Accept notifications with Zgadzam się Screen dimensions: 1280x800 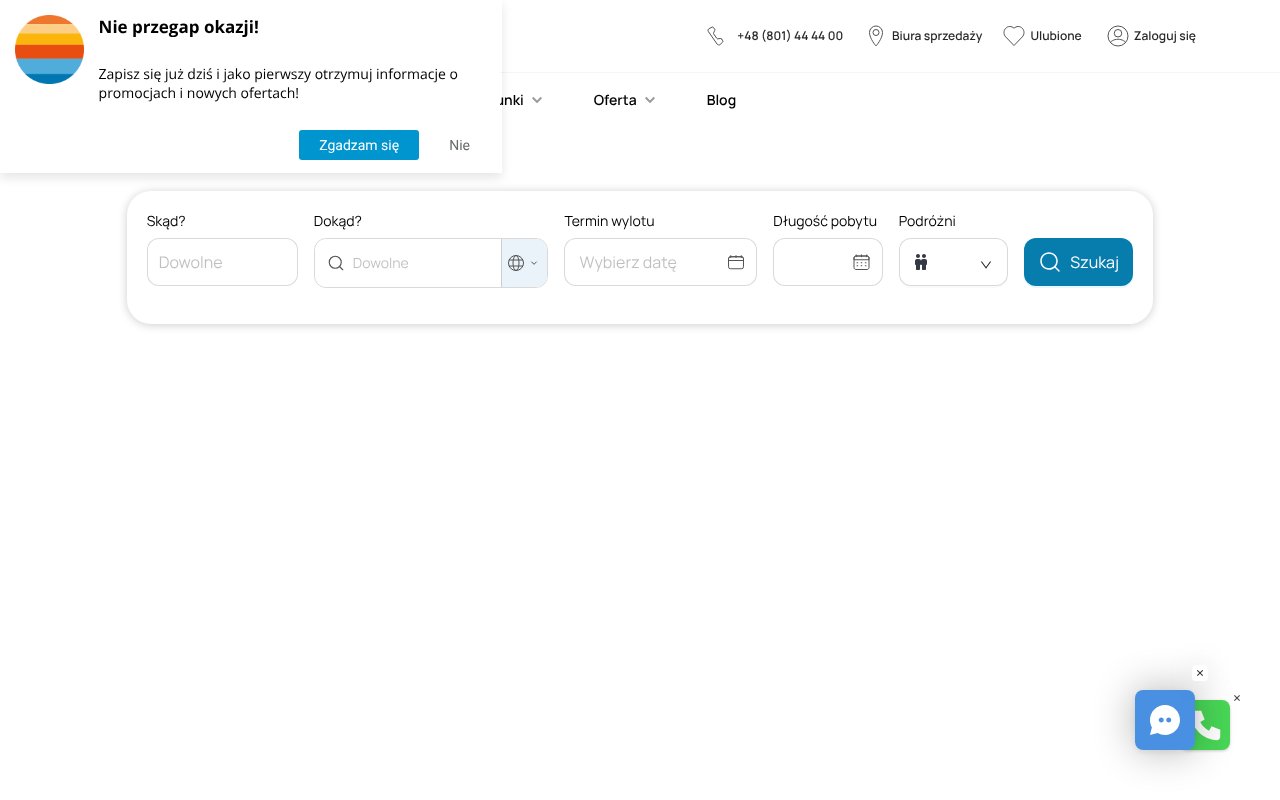359,145
